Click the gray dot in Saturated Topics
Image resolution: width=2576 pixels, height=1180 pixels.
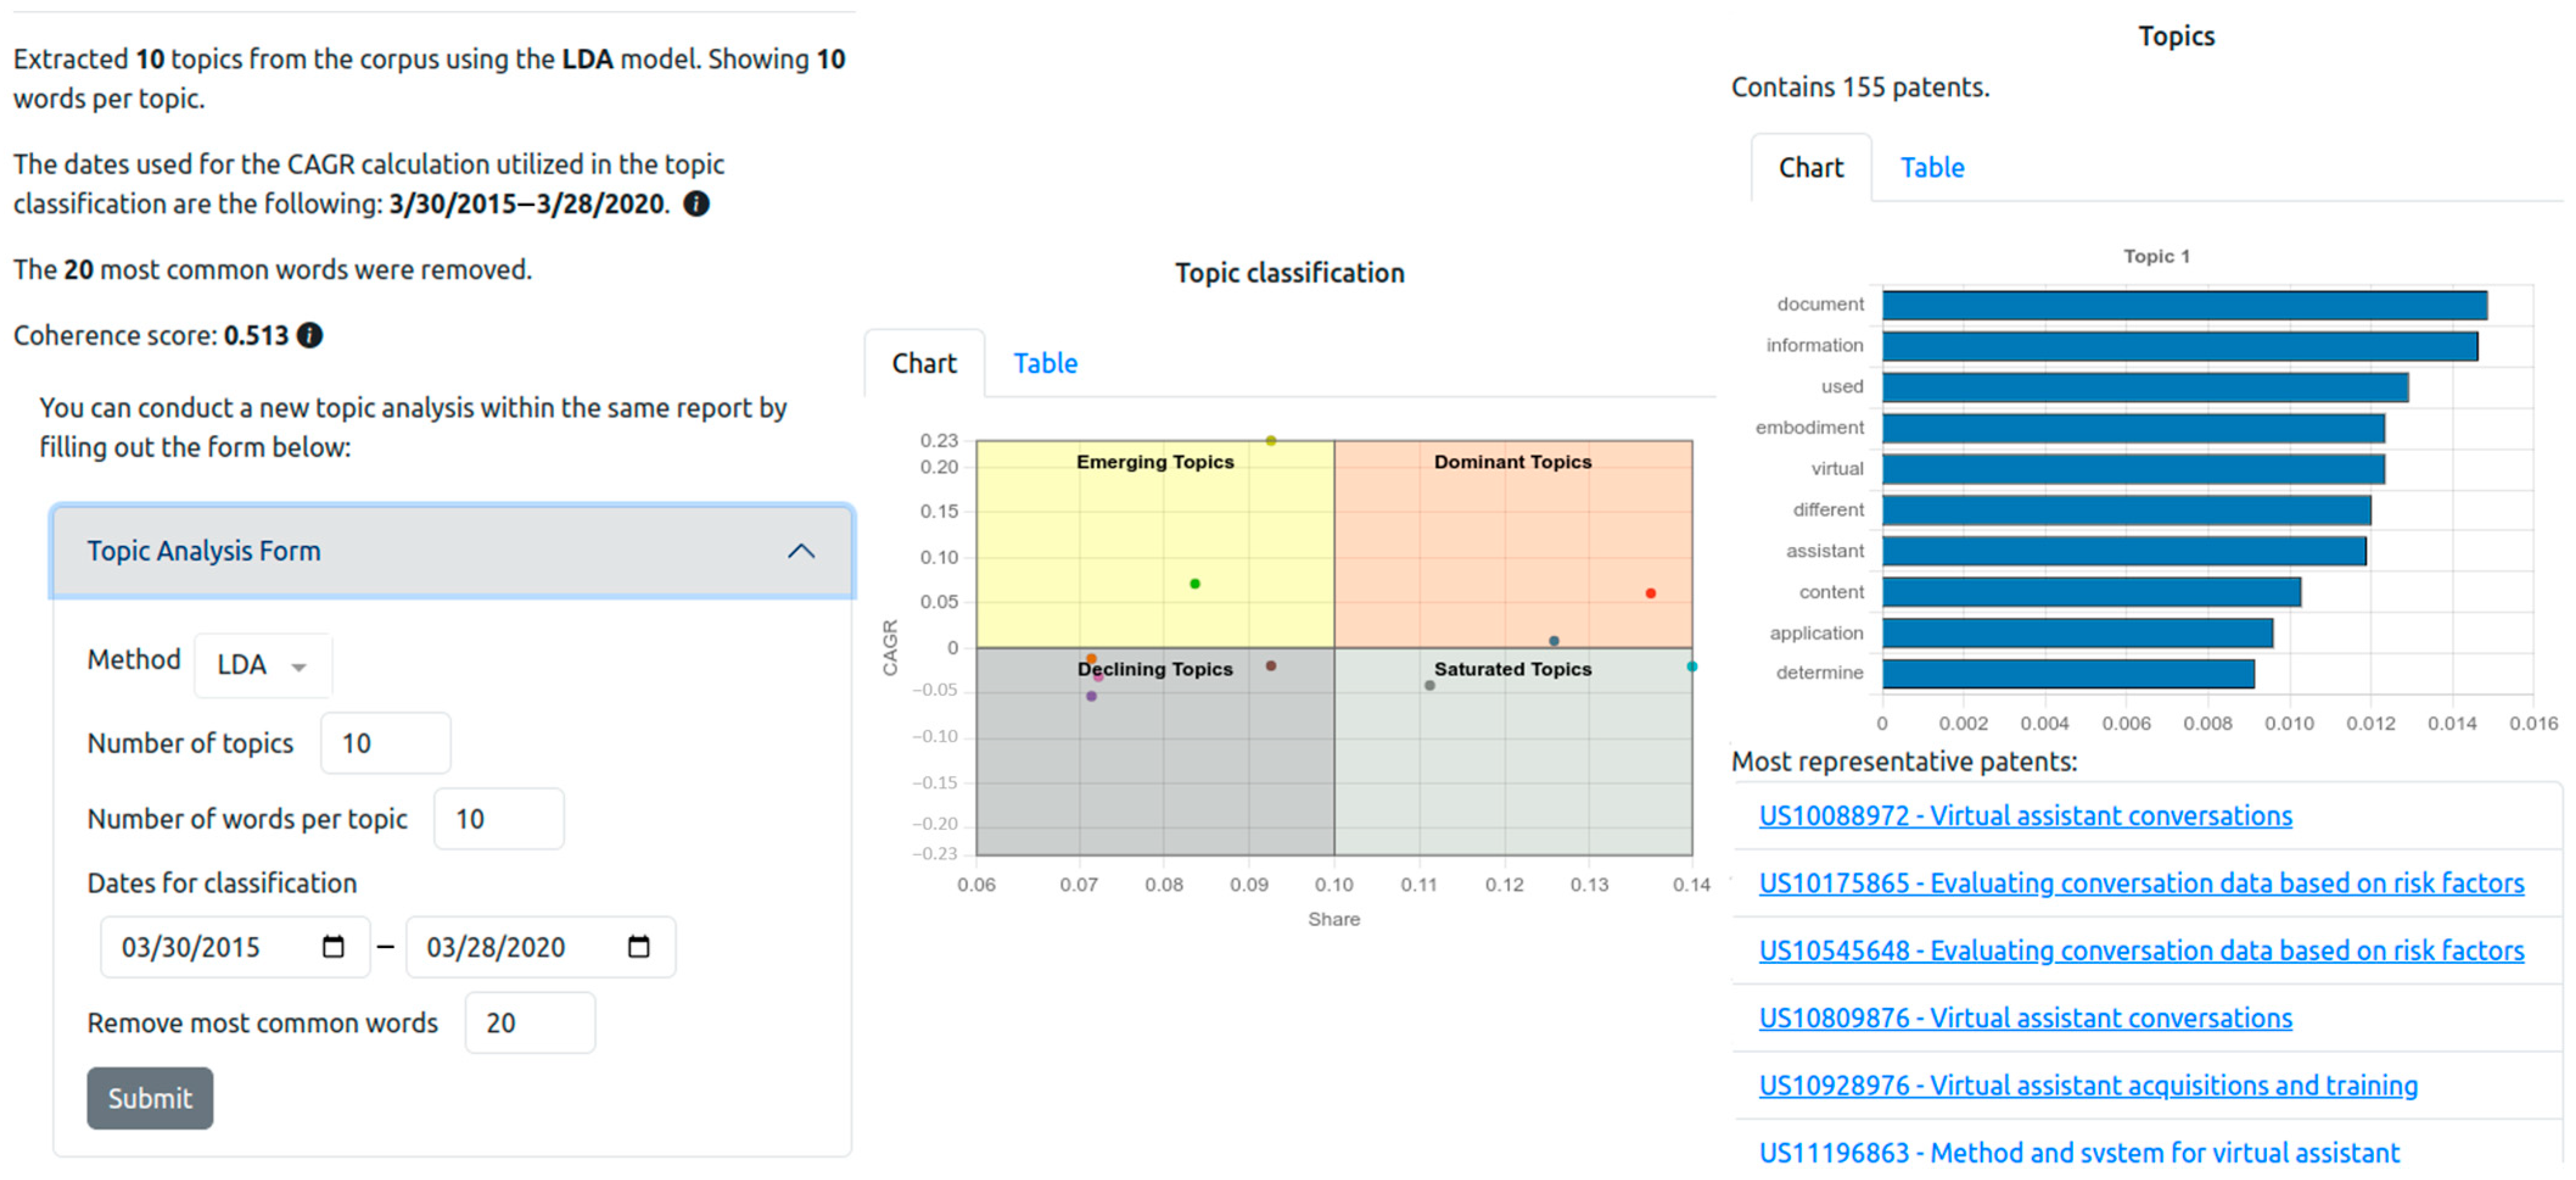1429,685
